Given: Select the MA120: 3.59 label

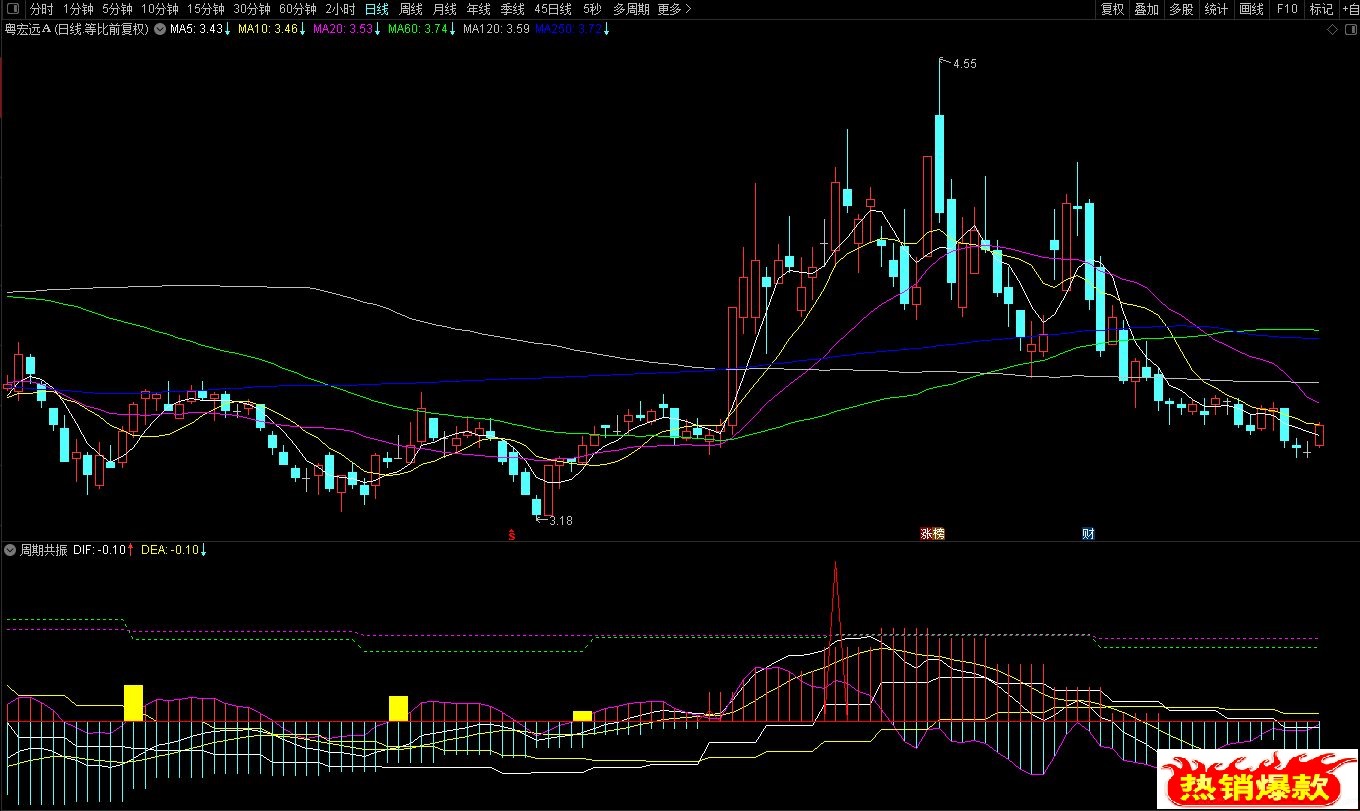Looking at the screenshot, I should point(496,29).
